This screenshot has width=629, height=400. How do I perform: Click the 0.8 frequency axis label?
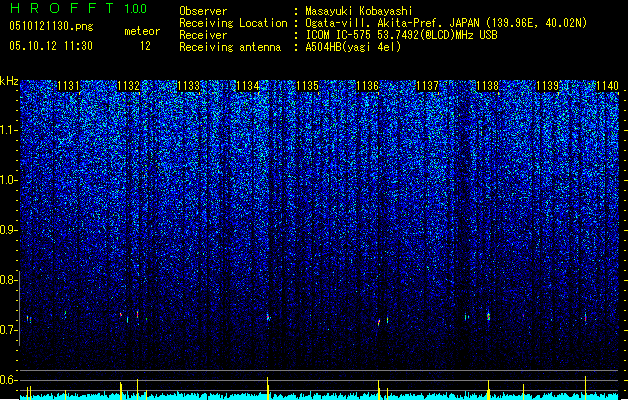(9, 280)
